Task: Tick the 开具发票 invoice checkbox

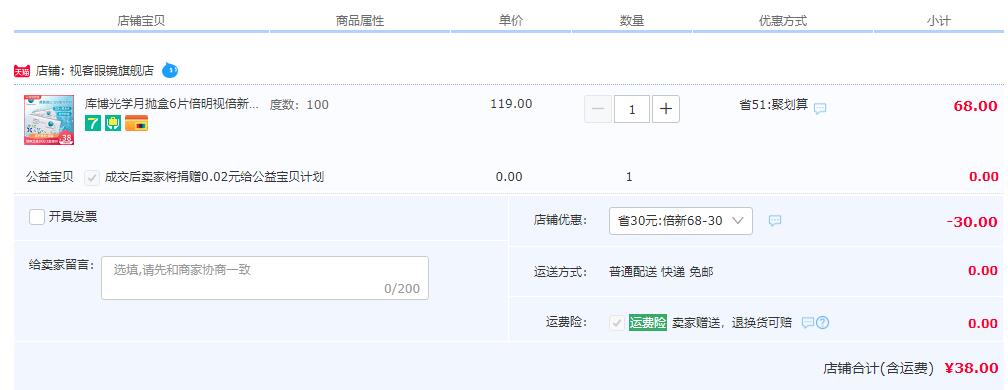Action: [x=37, y=217]
